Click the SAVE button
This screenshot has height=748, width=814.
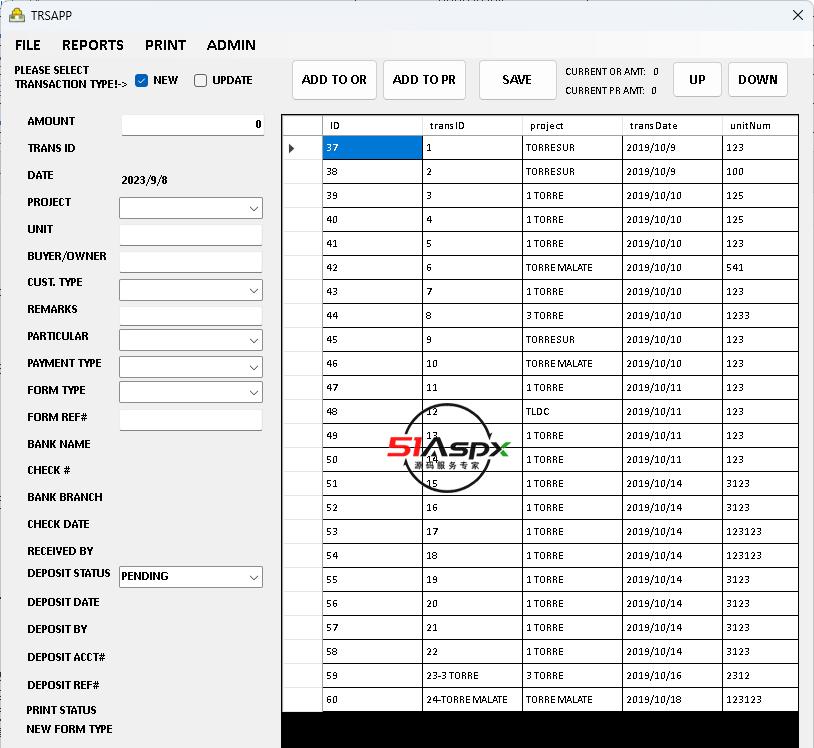click(x=517, y=80)
